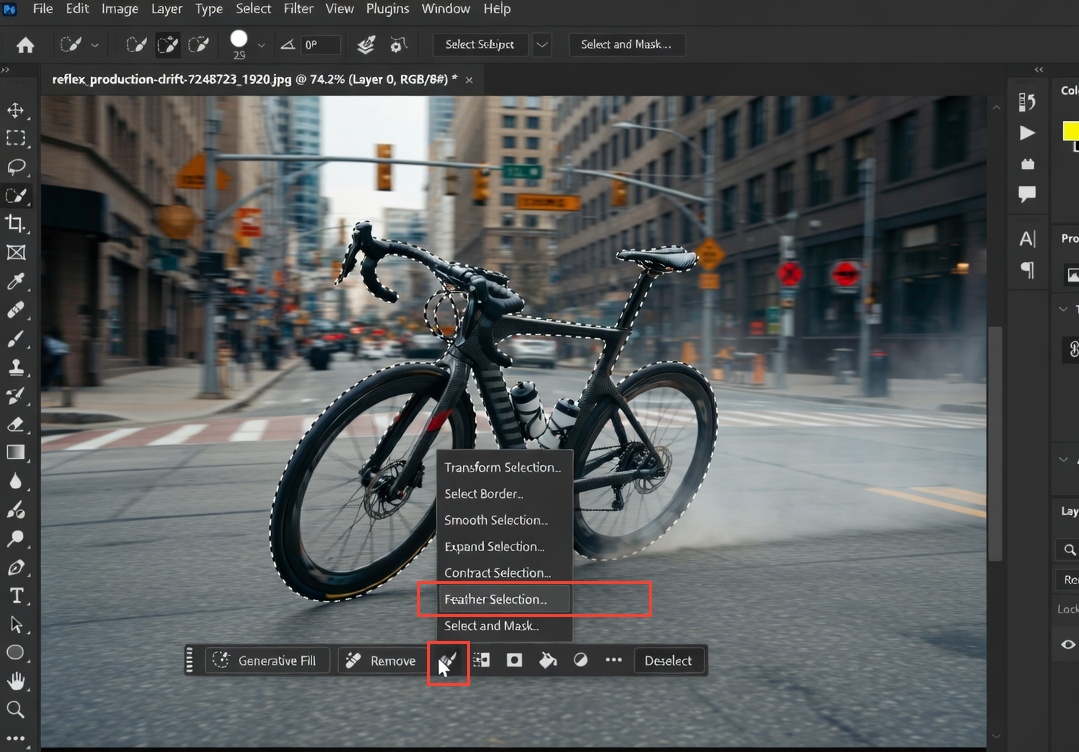The height and width of the screenshot is (752, 1079).
Task: Click the yellow foreground color swatch
Action: point(1070,130)
